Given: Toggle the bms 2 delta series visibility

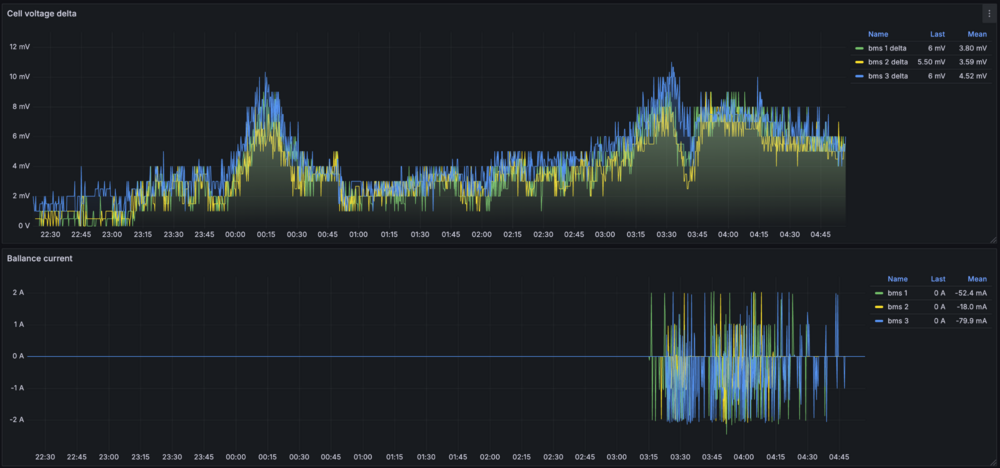Looking at the screenshot, I should click(x=890, y=61).
